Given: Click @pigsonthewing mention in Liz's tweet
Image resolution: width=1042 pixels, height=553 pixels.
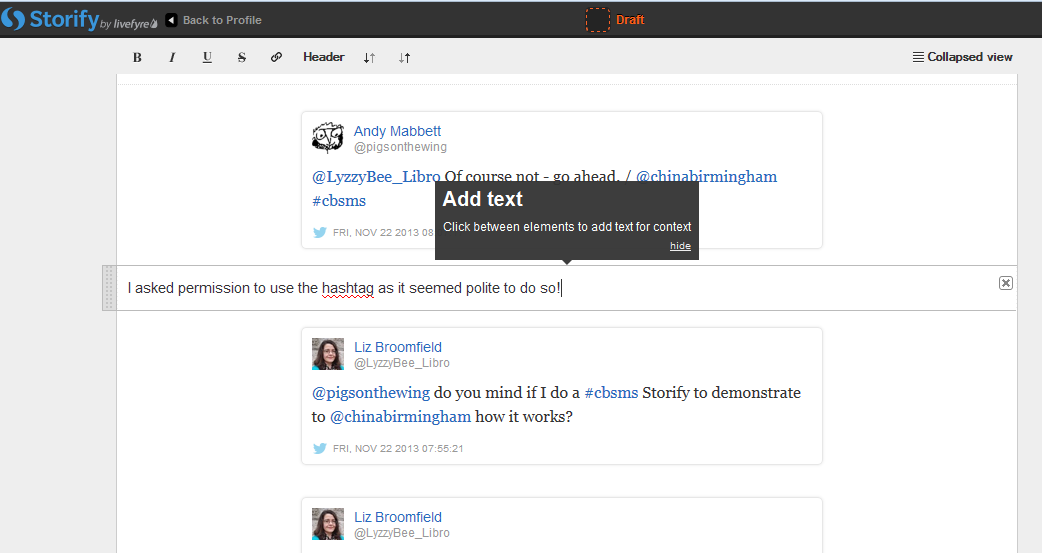Looking at the screenshot, I should click(371, 392).
